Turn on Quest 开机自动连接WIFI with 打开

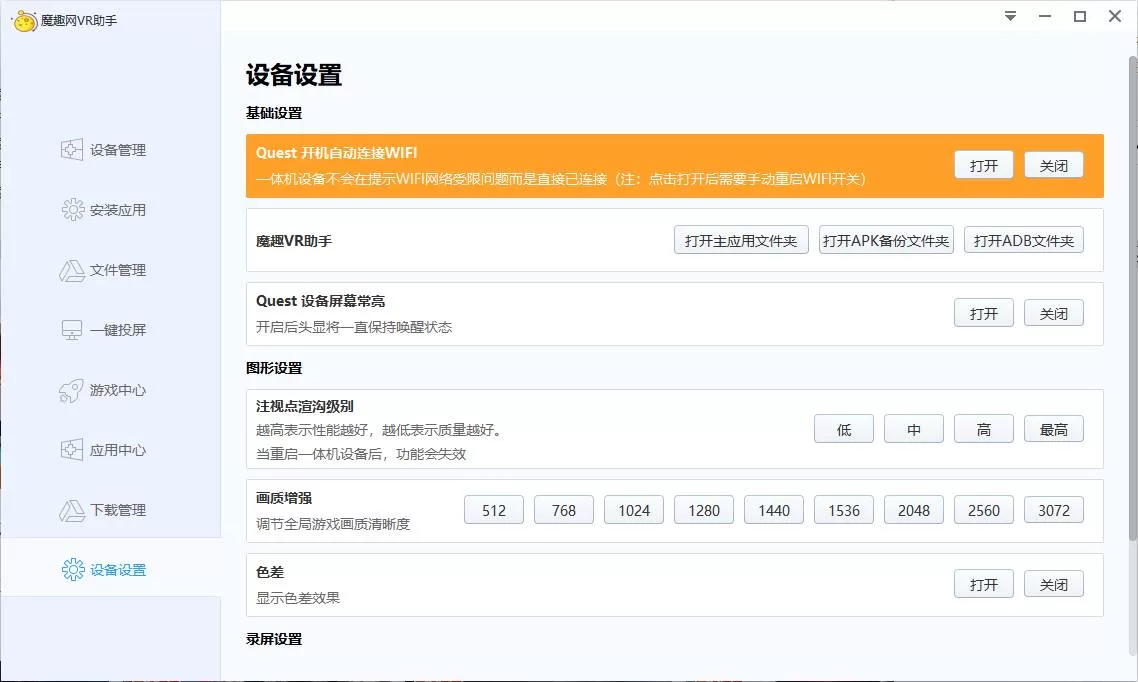pos(983,165)
